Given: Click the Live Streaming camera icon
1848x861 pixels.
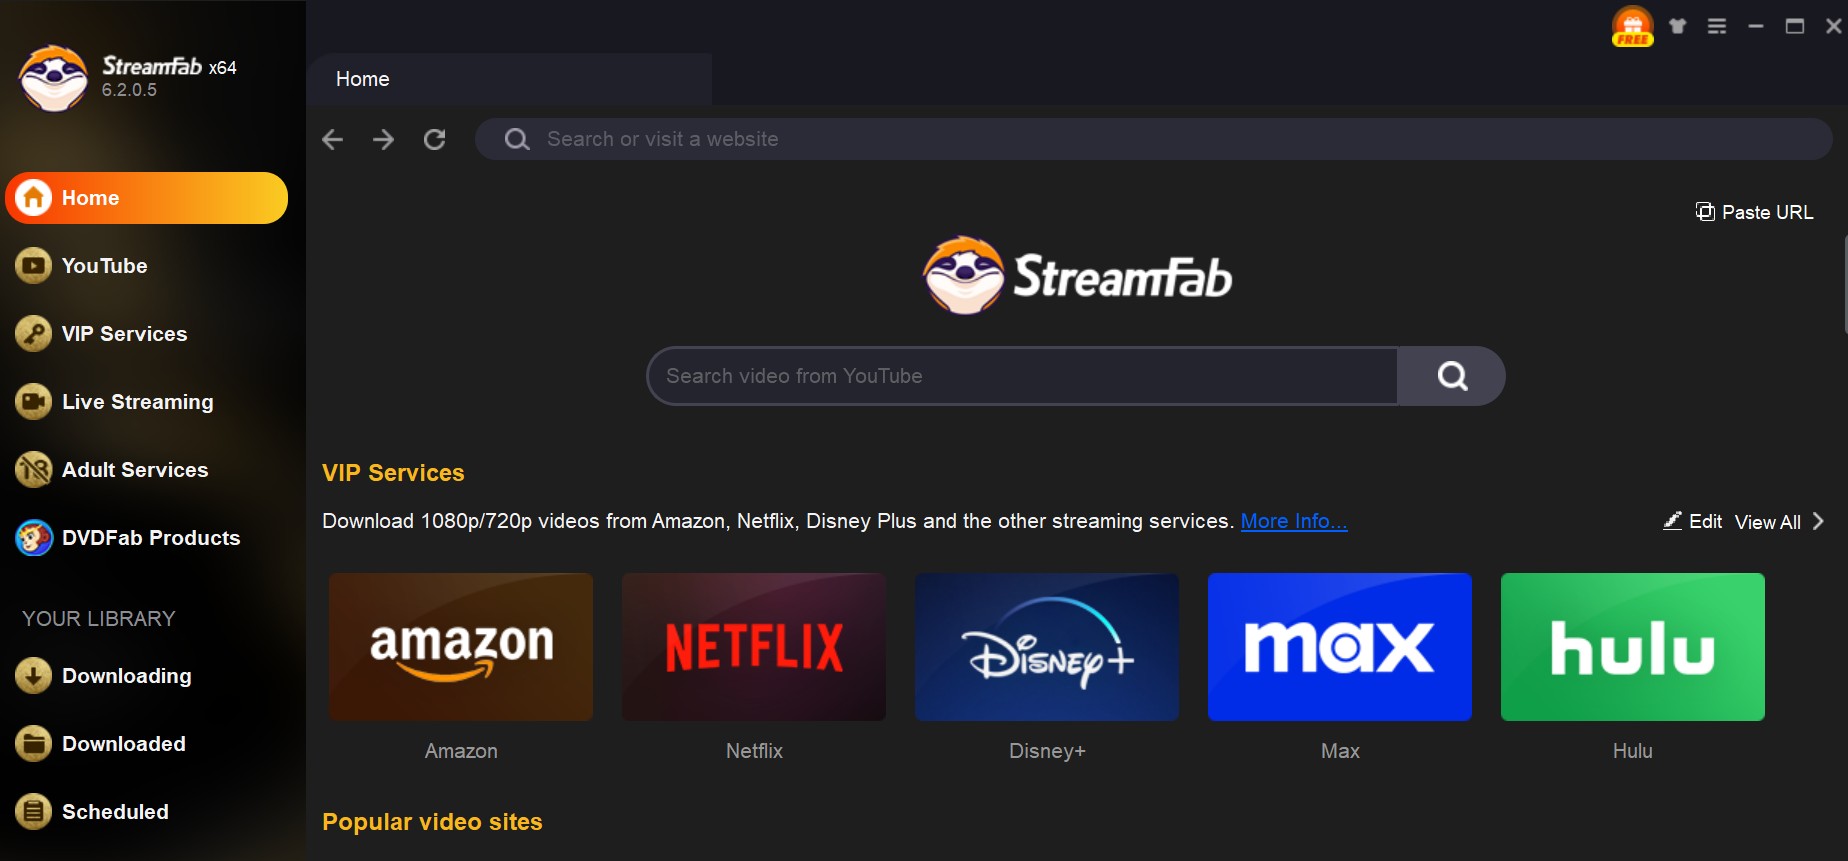Looking at the screenshot, I should pyautogui.click(x=33, y=402).
